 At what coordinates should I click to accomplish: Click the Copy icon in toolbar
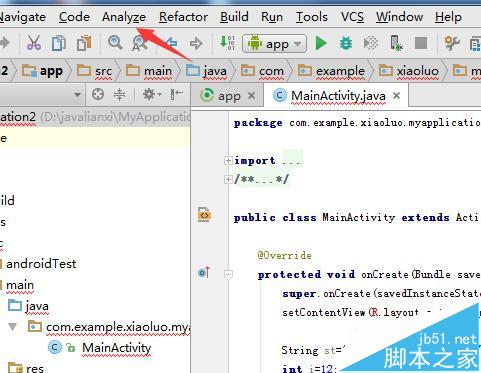[59, 43]
